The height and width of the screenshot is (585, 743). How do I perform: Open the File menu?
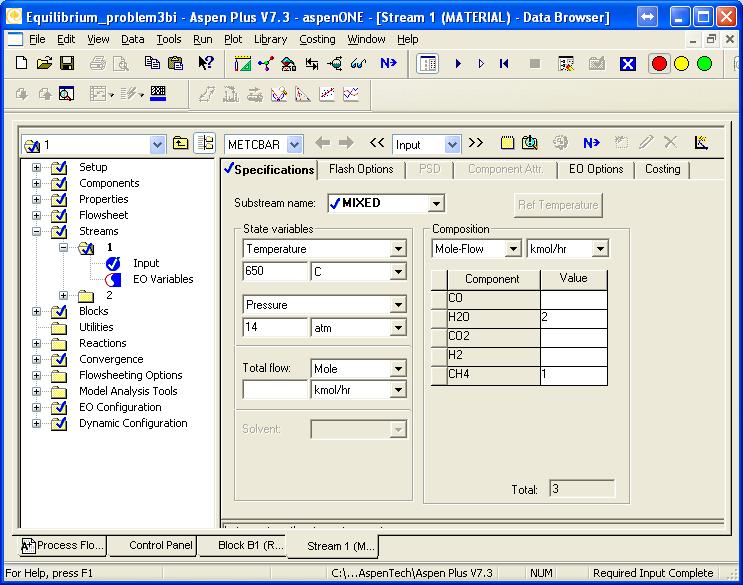coord(37,39)
